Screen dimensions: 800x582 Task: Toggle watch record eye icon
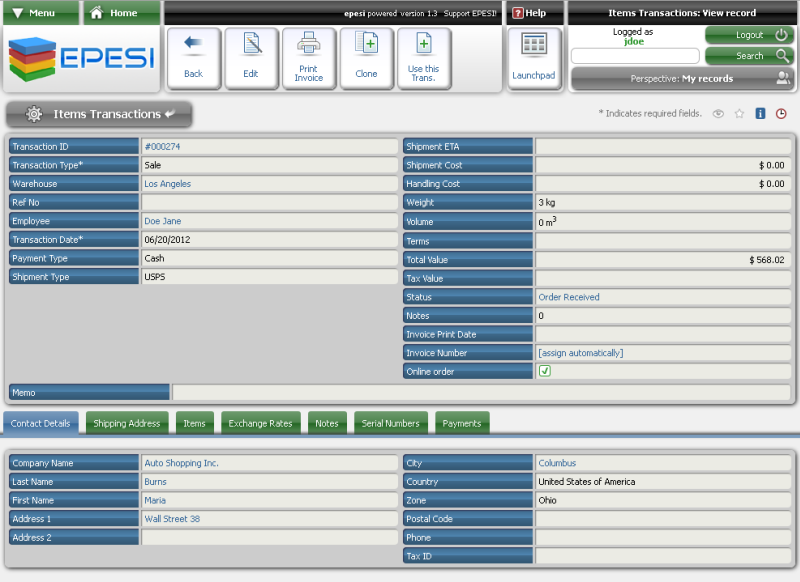click(x=718, y=114)
